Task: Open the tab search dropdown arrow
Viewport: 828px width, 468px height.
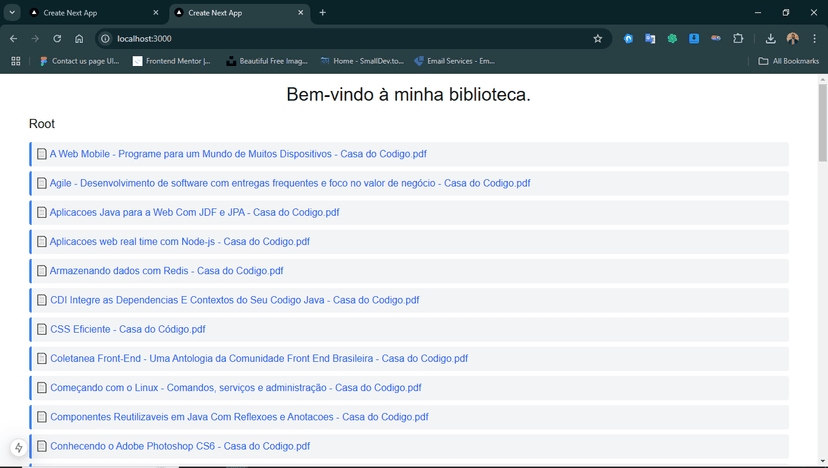Action: tap(12, 12)
